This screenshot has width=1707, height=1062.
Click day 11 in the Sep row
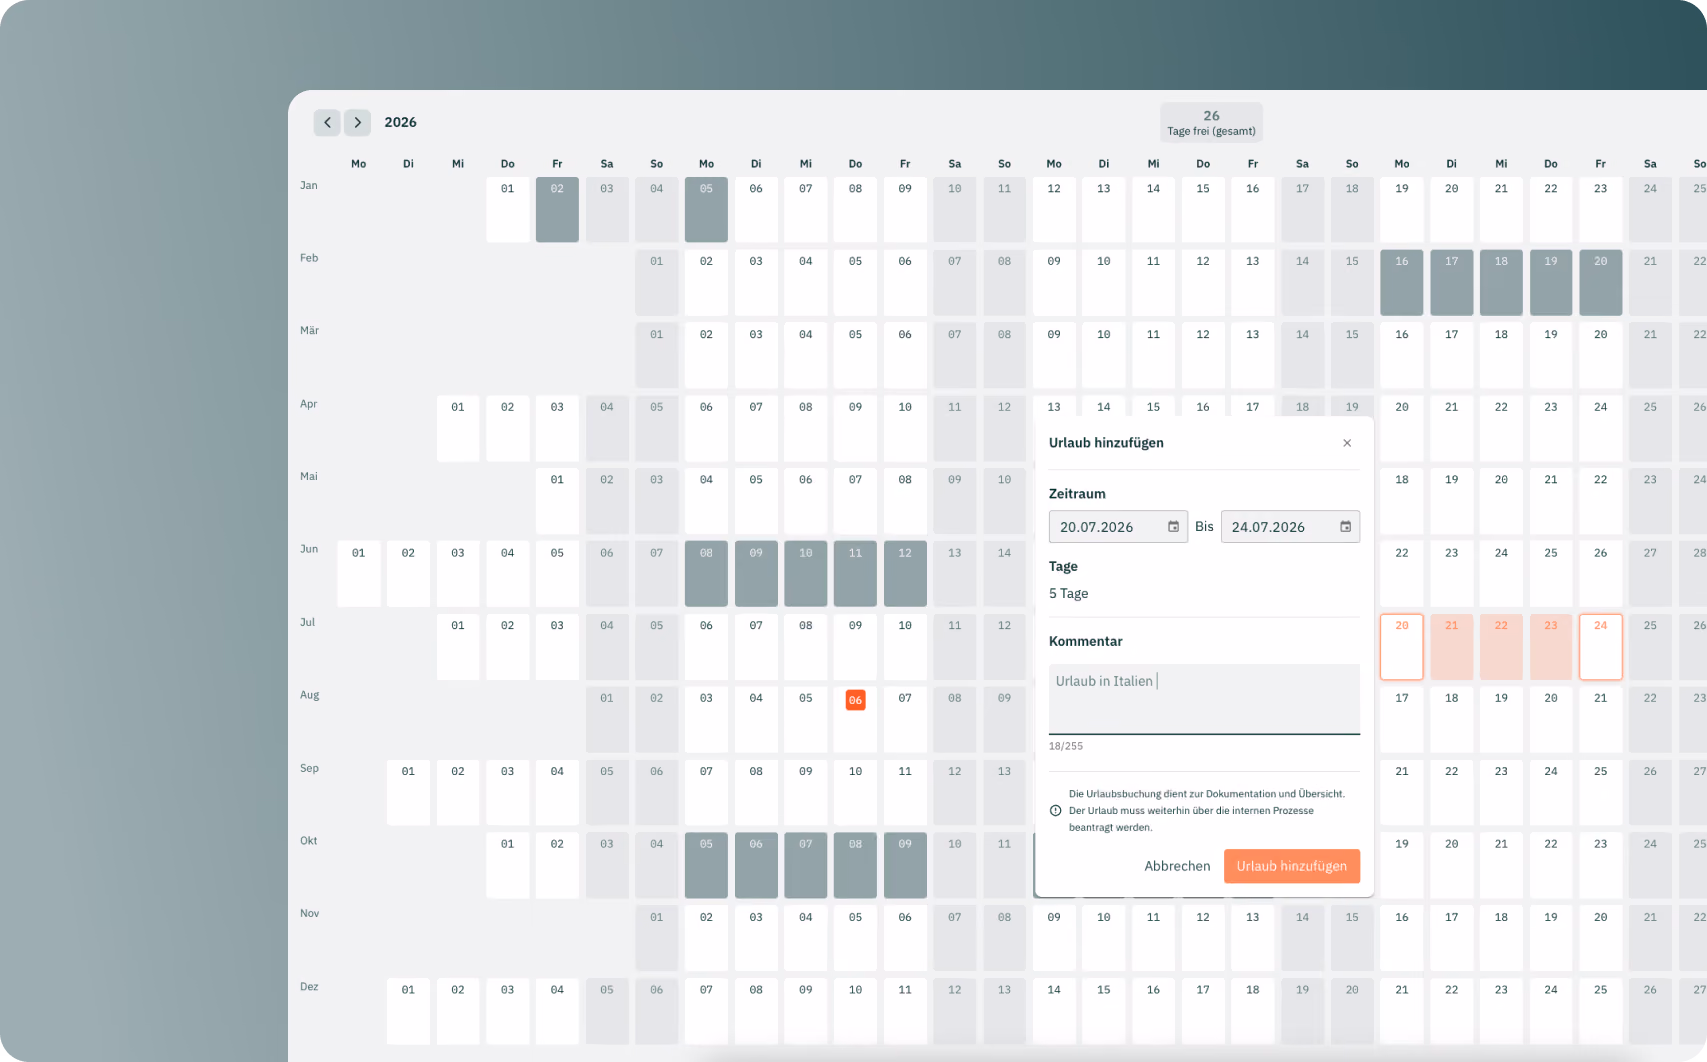(x=905, y=793)
